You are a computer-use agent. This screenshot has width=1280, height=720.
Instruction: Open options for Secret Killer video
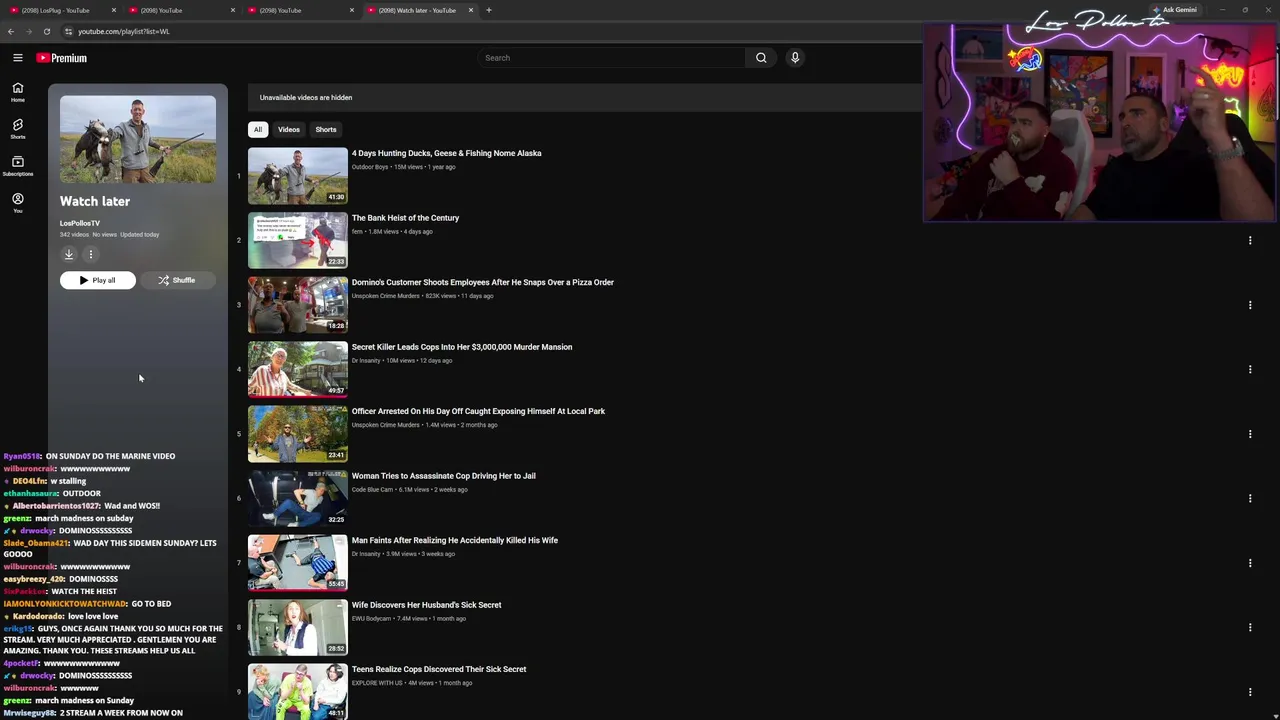(x=1250, y=369)
